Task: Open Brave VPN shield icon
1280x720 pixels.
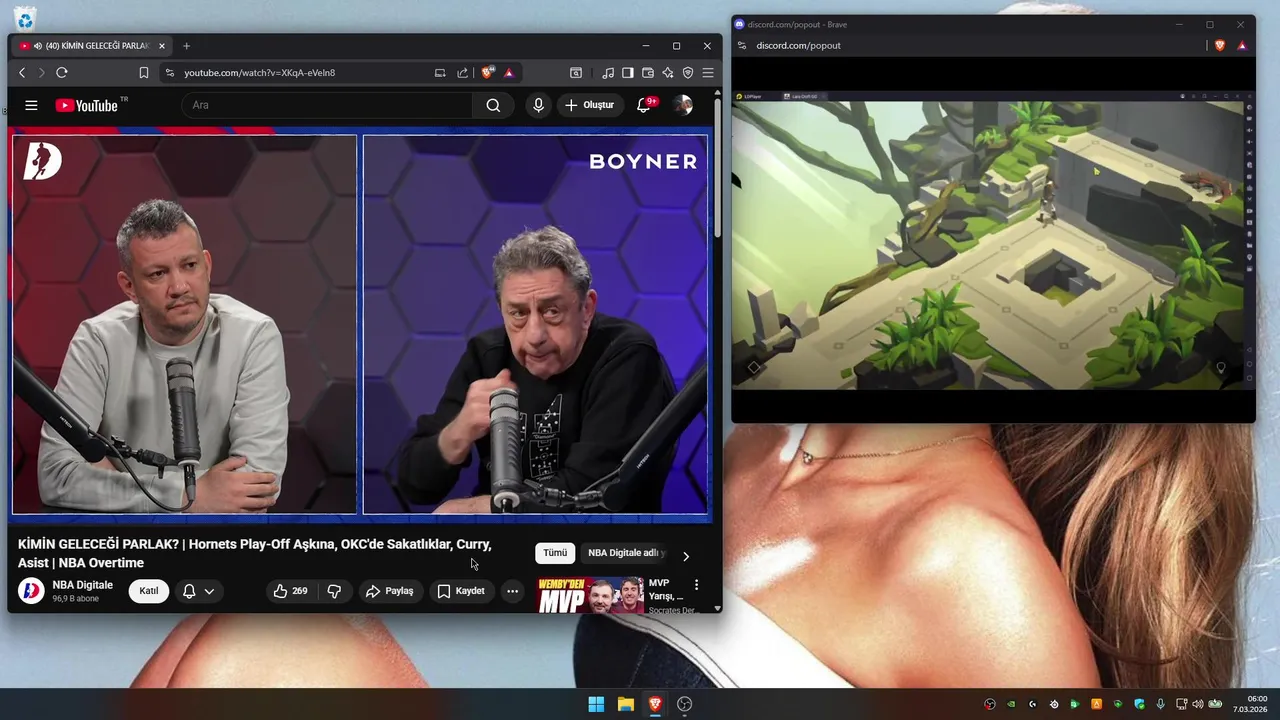Action: pos(688,73)
